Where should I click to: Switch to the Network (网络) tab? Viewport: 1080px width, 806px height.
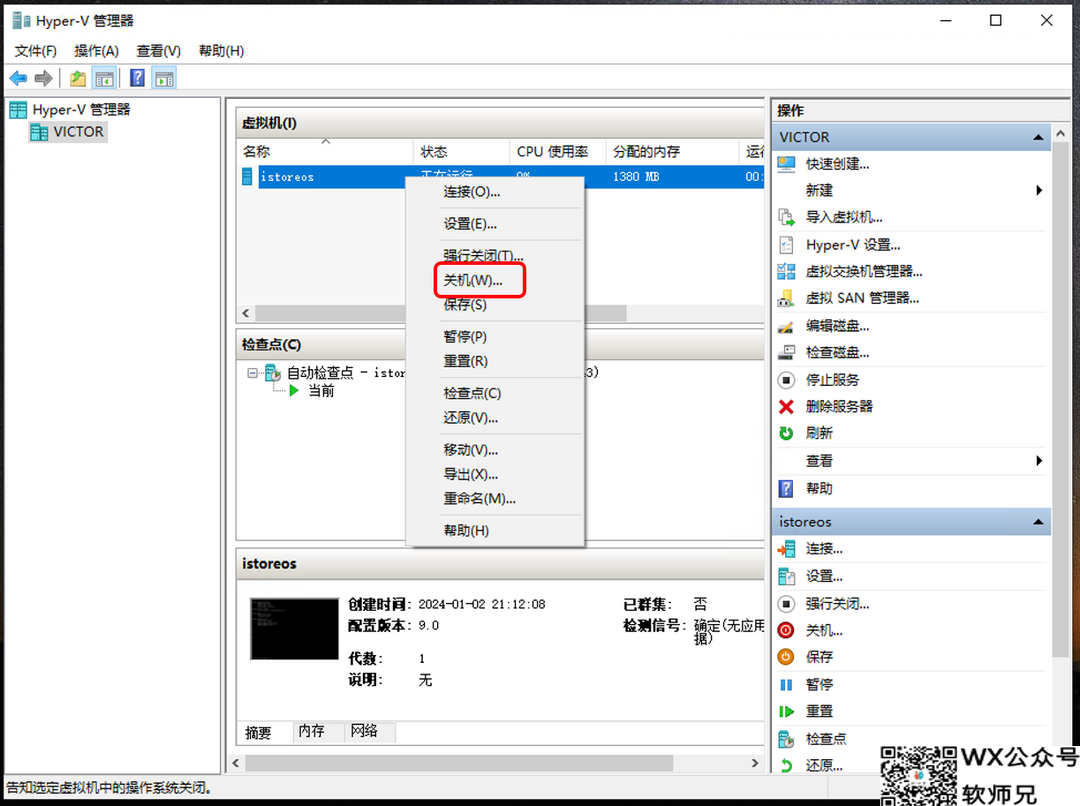pos(364,731)
